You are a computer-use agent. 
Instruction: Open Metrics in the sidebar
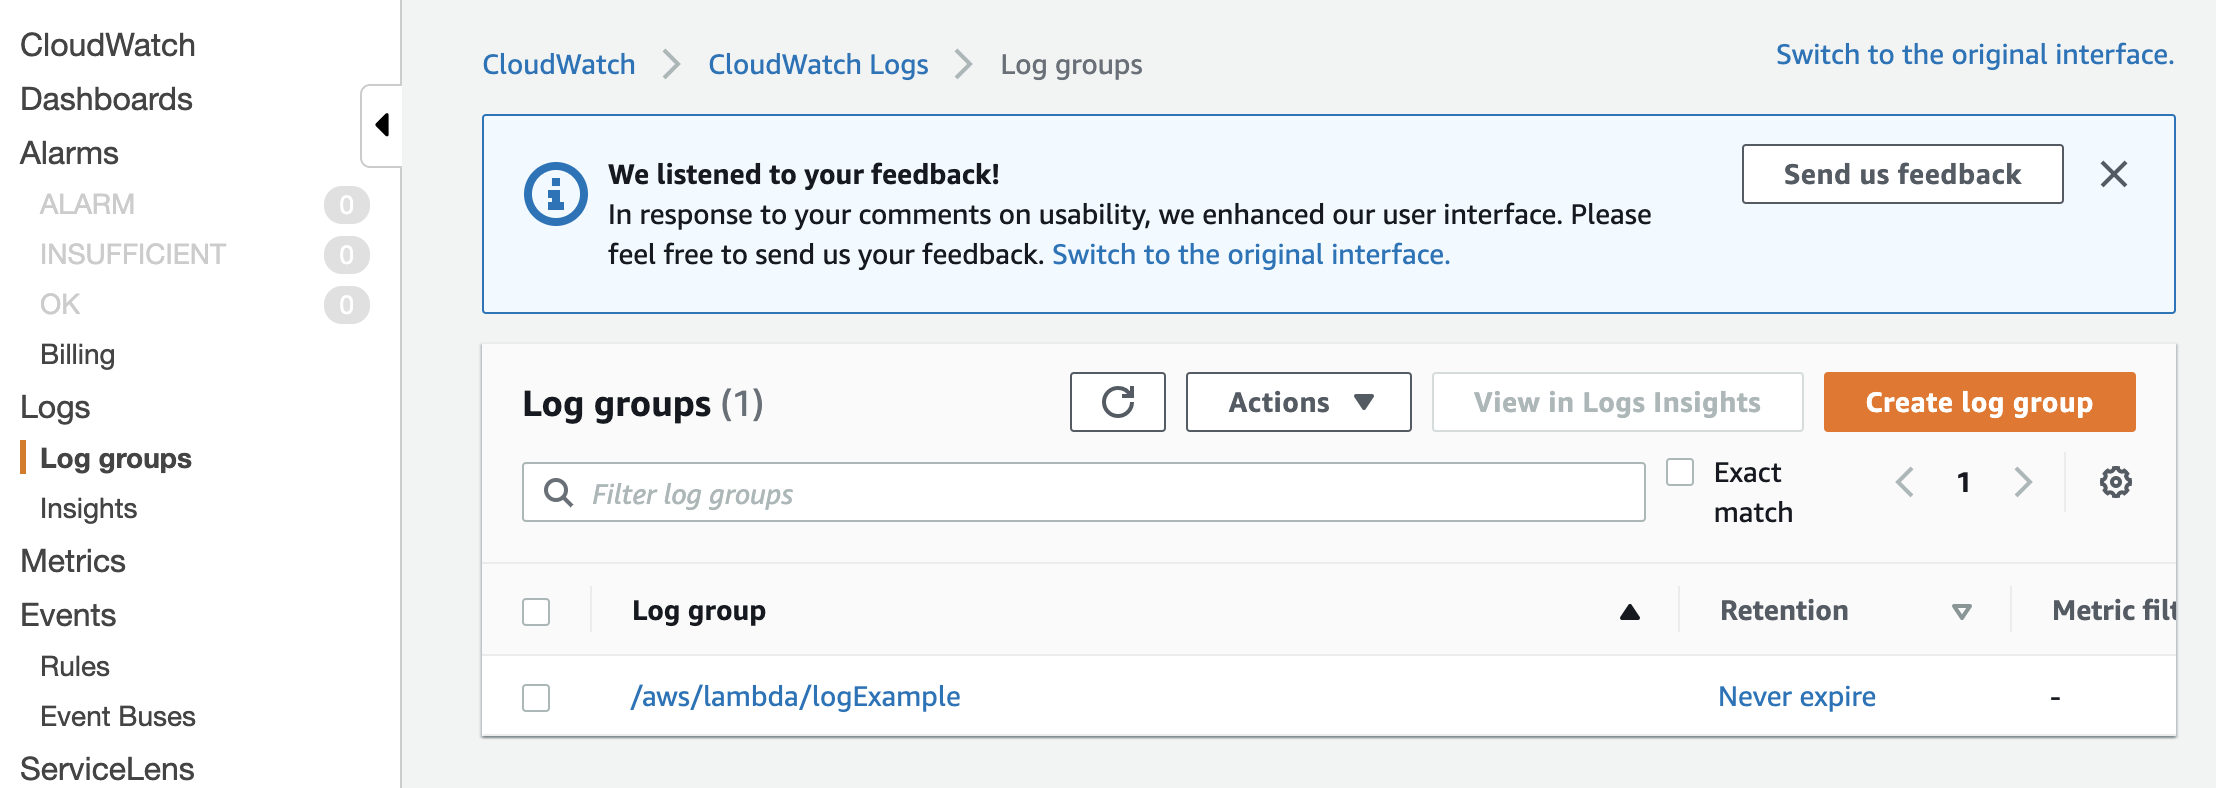73,561
